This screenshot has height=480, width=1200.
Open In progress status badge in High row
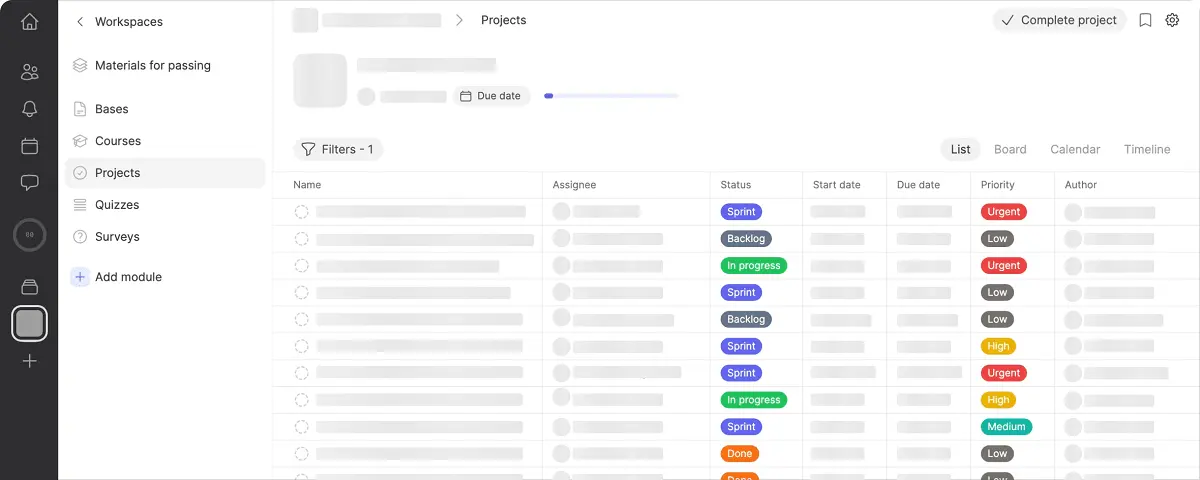coord(753,400)
